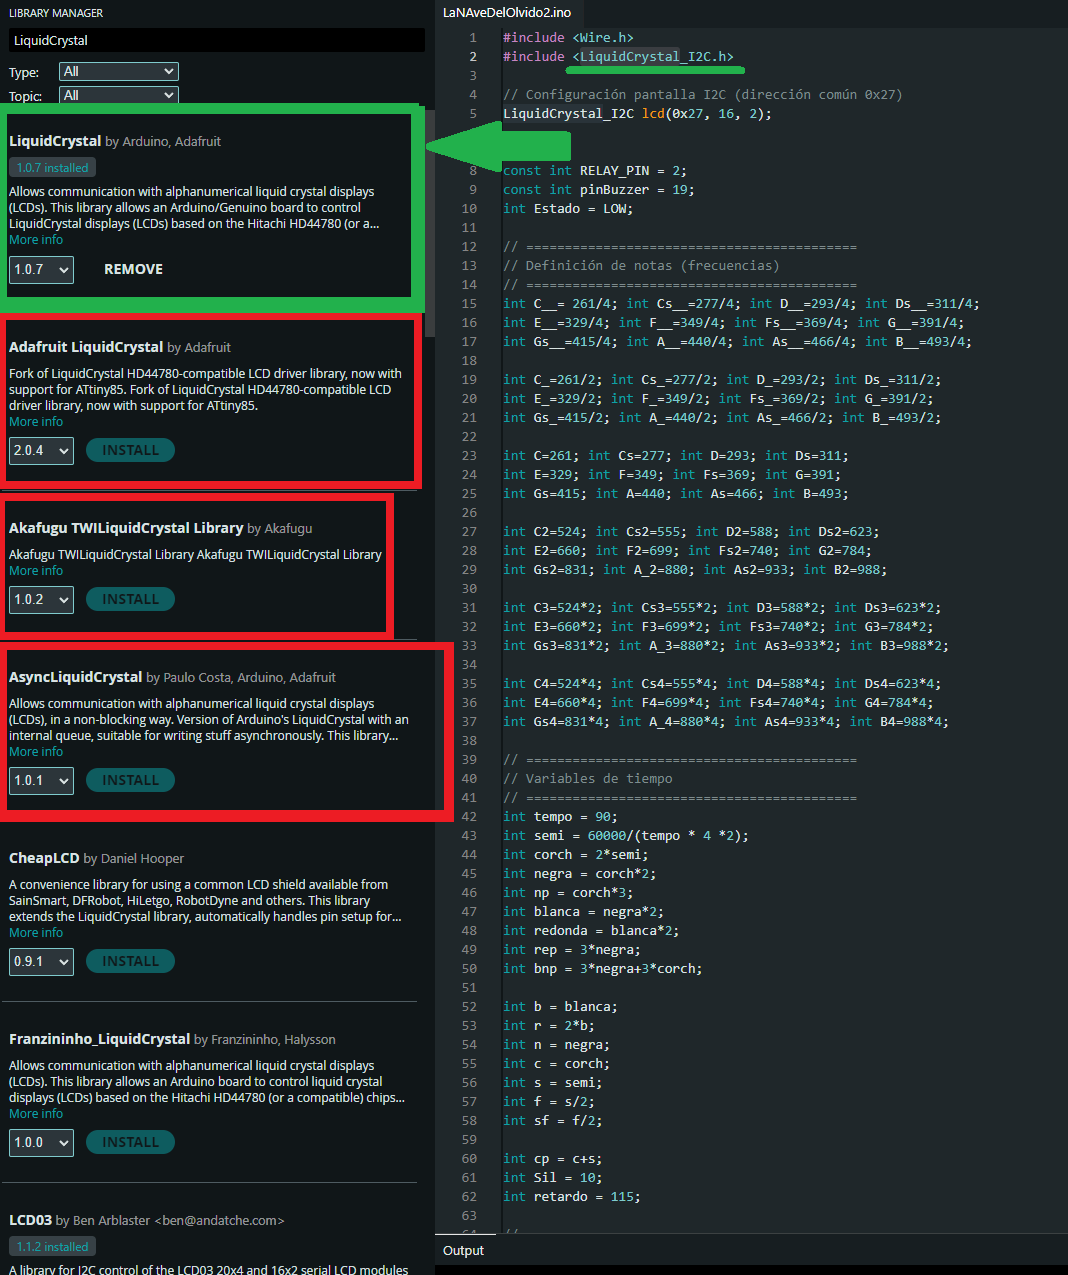
Task: Install the CheapLCD library
Action: click(130, 961)
